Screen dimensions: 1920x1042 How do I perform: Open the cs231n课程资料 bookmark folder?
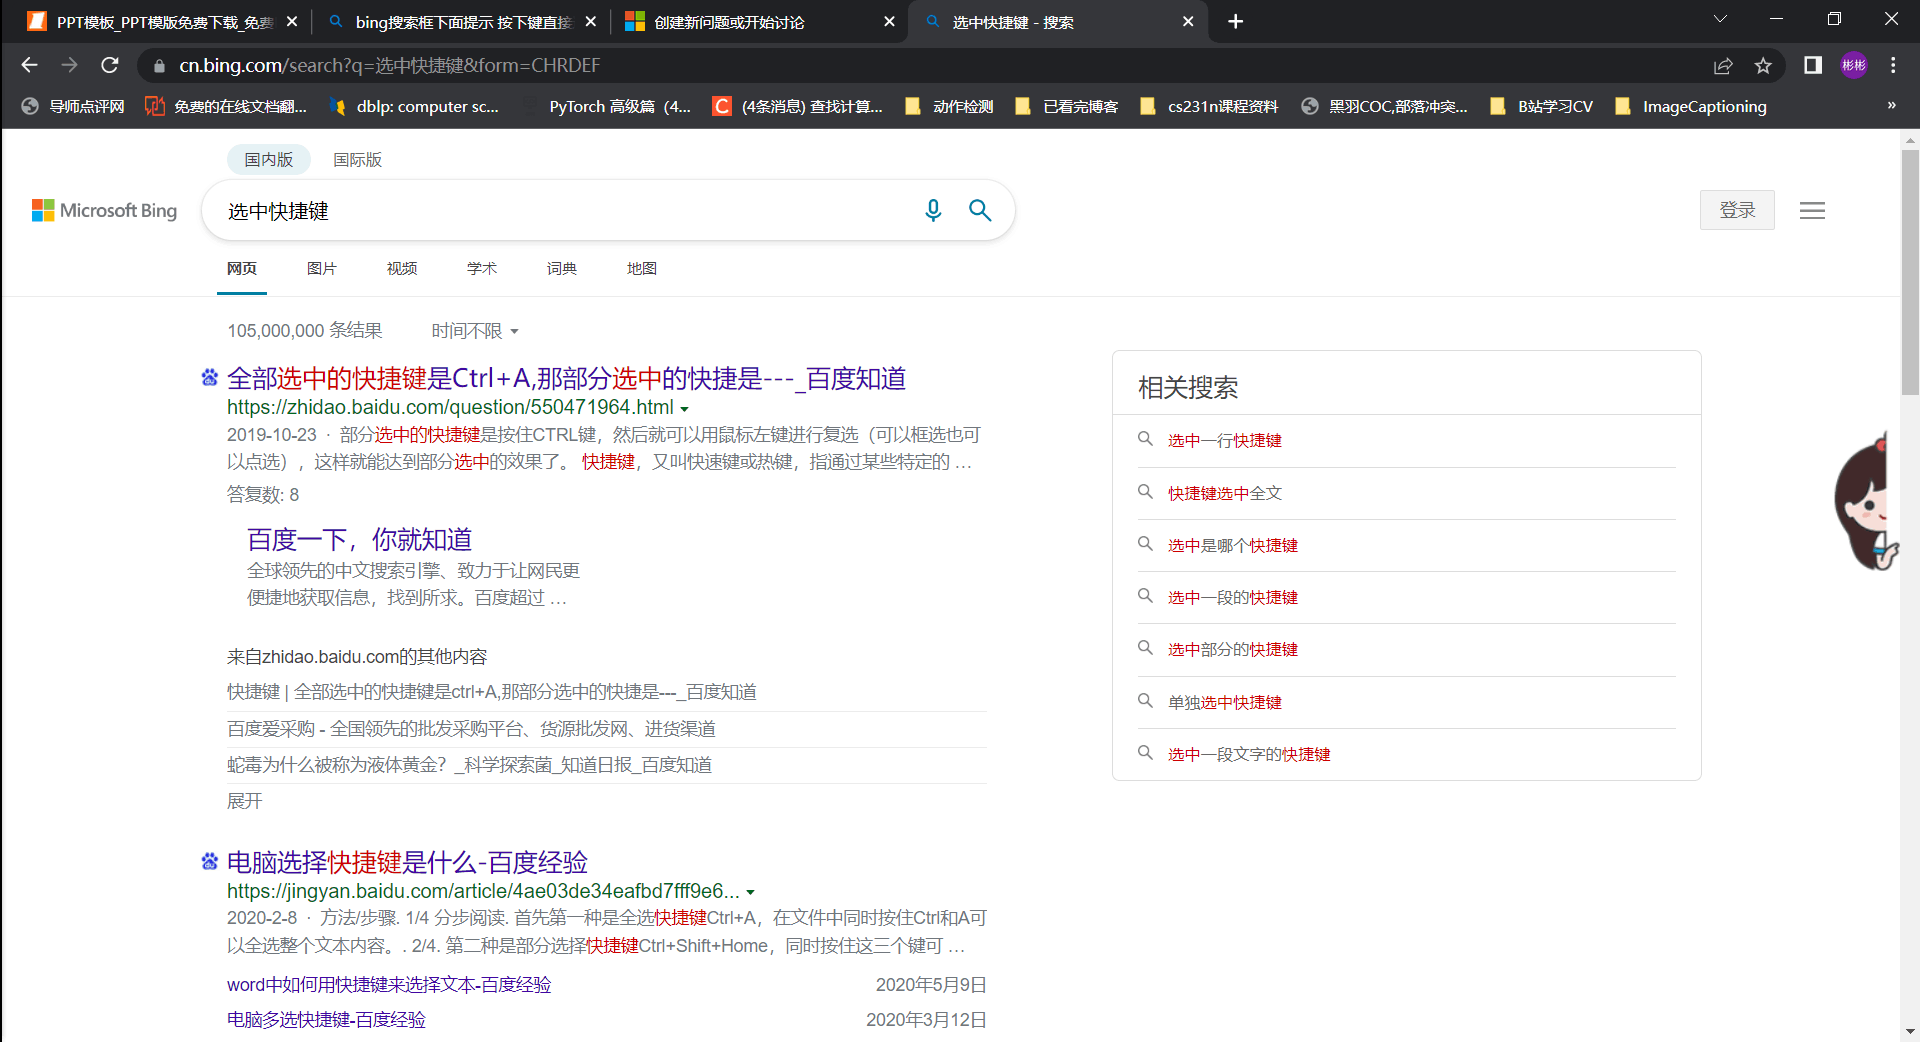click(1209, 106)
